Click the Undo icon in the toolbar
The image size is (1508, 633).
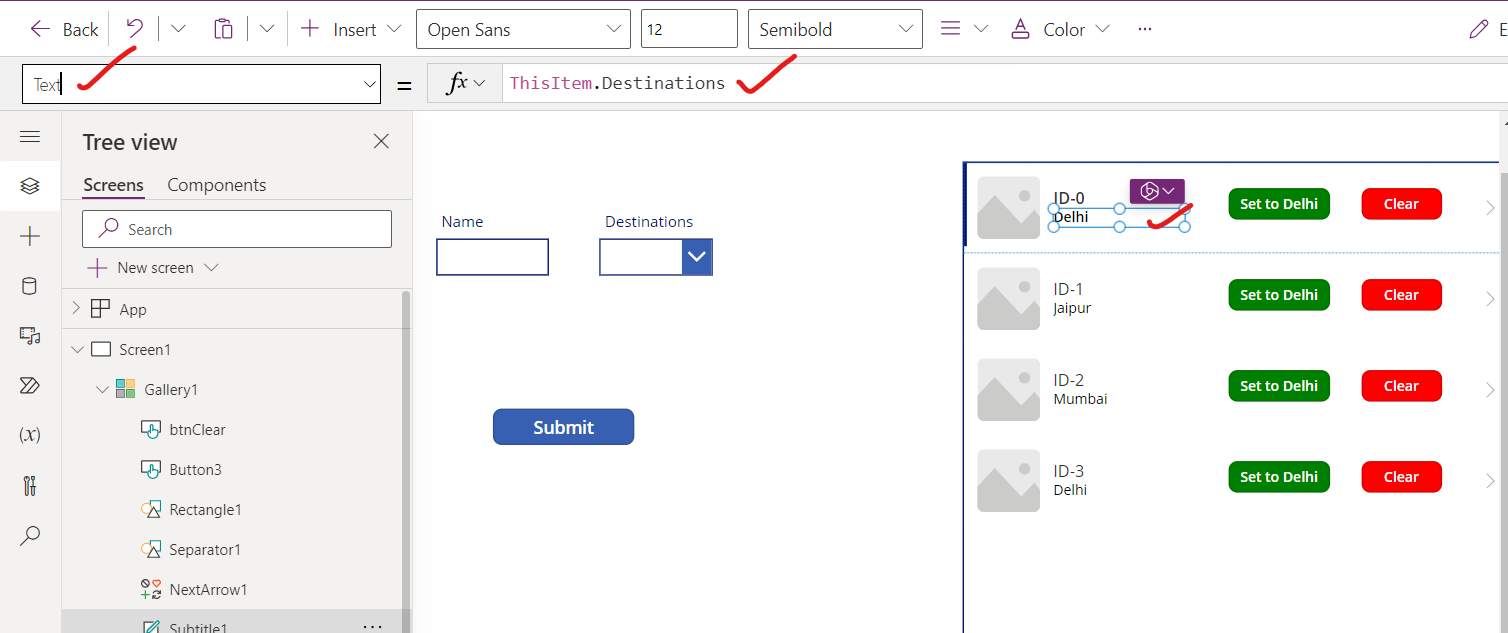coord(134,28)
